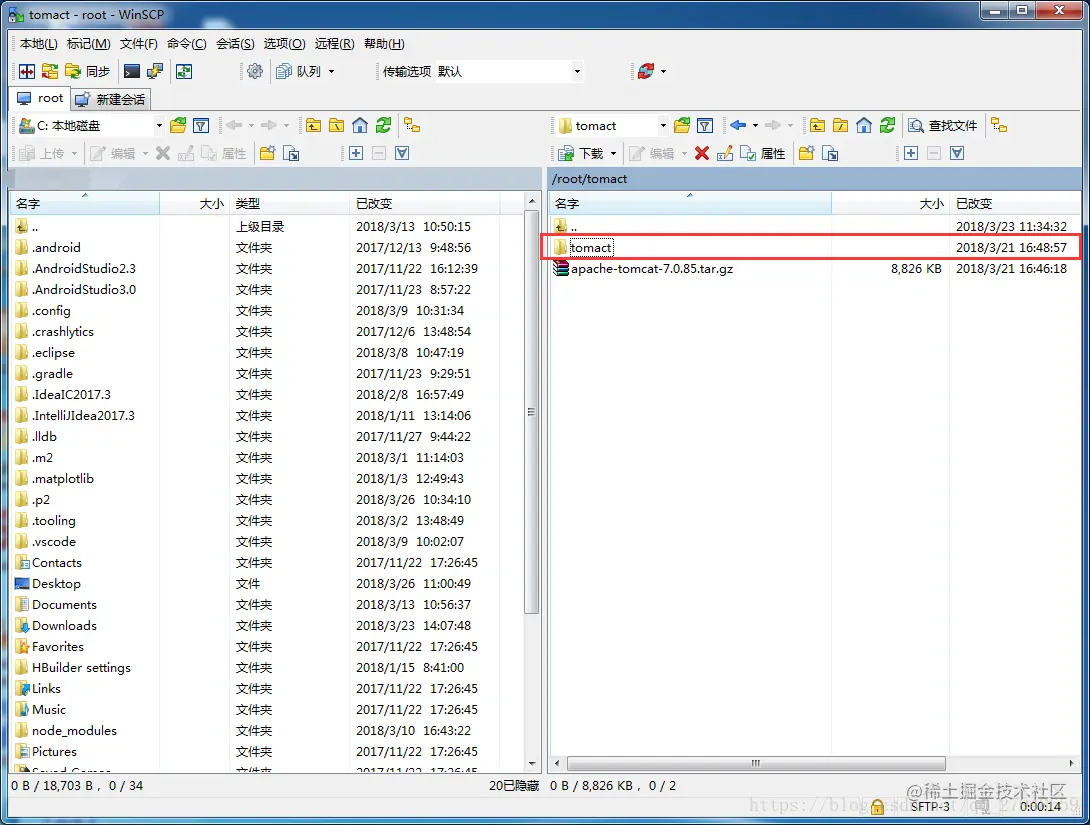Viewport: 1090px width, 825px height.
Task: Click remote blue back arrow
Action: coord(738,125)
